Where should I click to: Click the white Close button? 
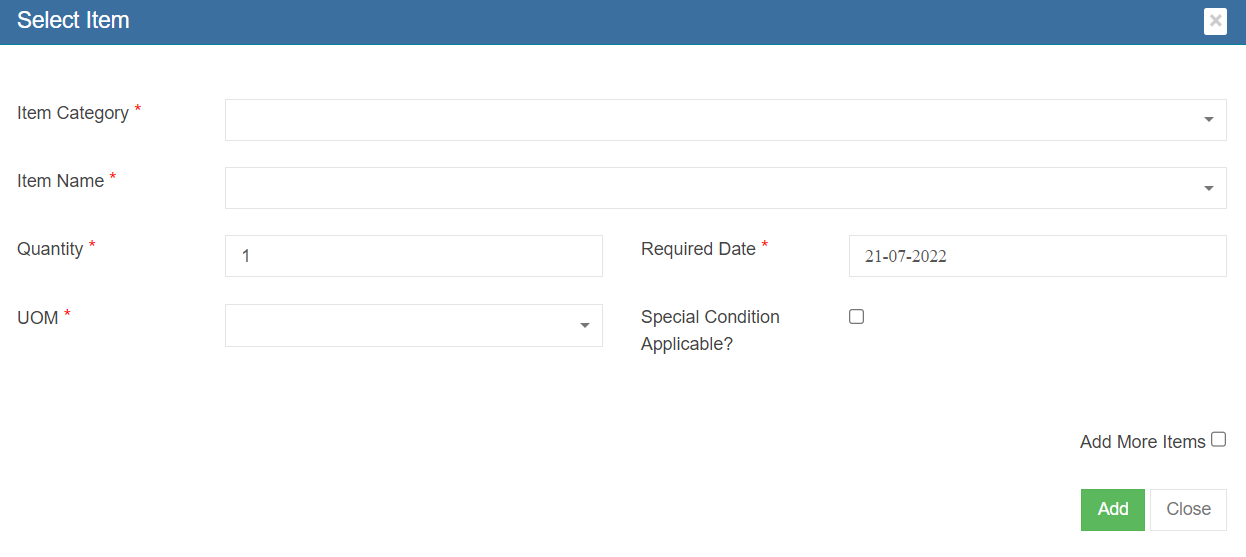pos(1188,509)
